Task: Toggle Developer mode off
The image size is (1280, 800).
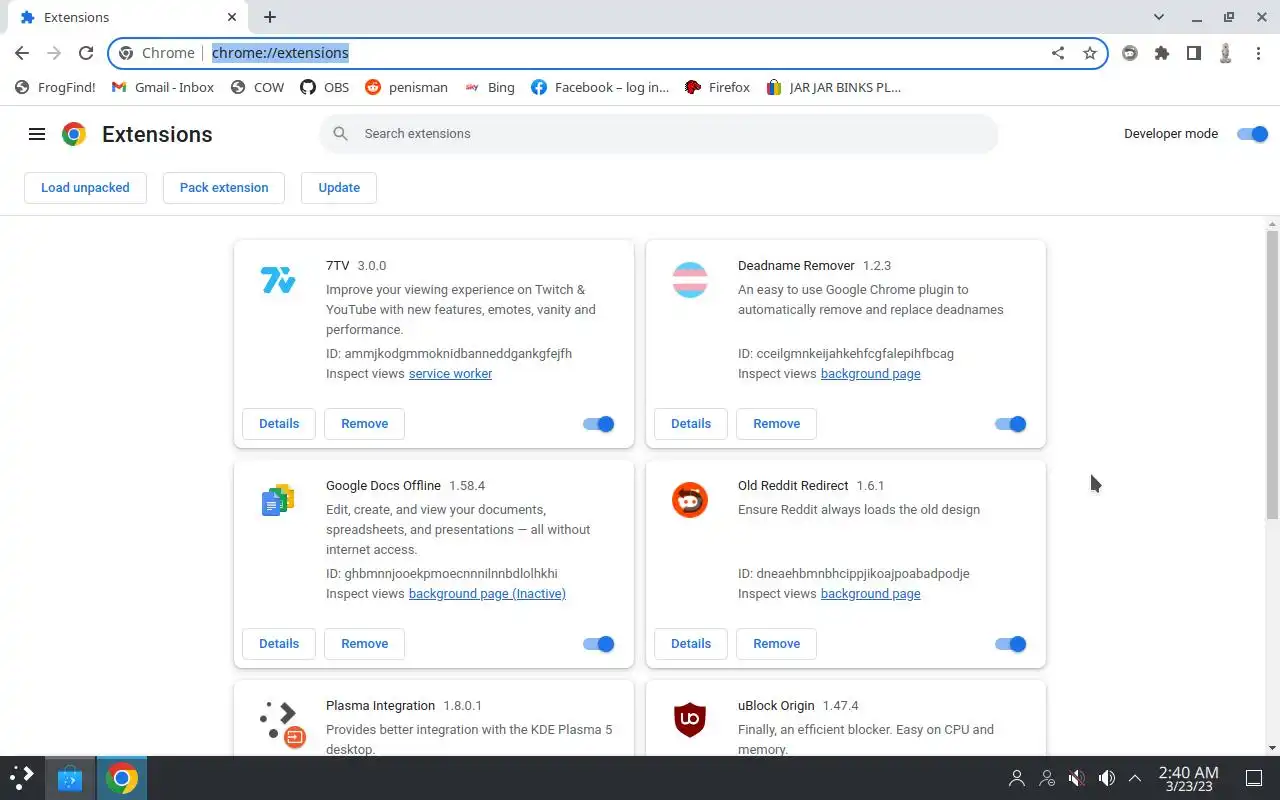Action: click(x=1253, y=134)
